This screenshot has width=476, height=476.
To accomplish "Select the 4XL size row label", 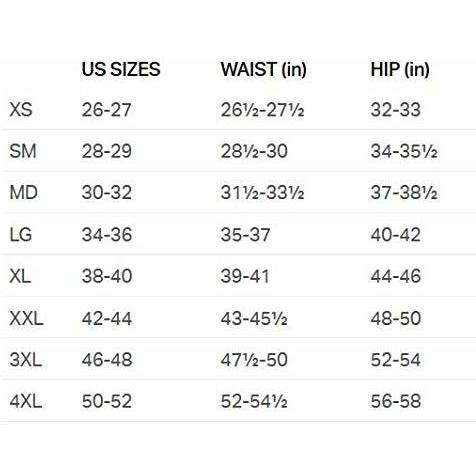I will click(26, 401).
